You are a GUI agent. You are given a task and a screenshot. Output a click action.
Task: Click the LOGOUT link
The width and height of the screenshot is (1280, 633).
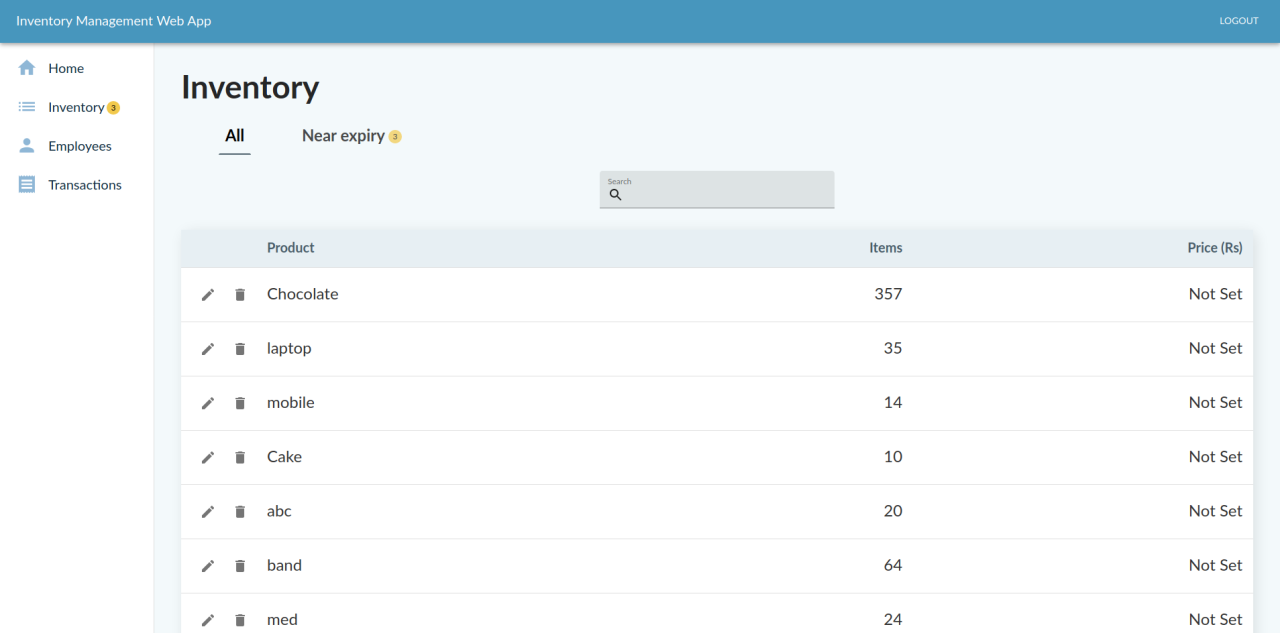tap(1239, 20)
